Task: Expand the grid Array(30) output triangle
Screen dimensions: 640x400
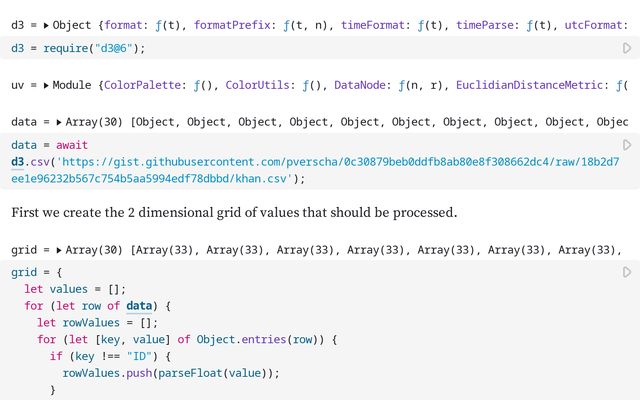Action: (x=59, y=250)
